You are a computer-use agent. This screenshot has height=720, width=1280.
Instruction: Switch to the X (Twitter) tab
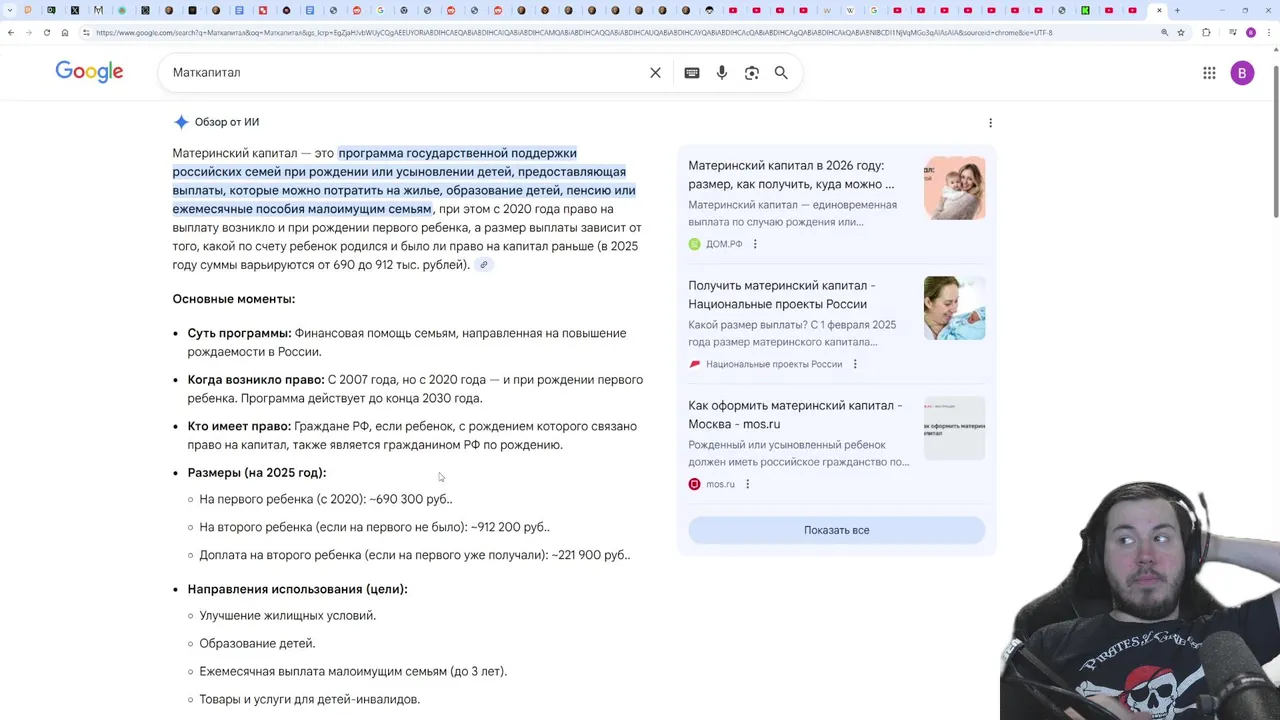[x=75, y=10]
